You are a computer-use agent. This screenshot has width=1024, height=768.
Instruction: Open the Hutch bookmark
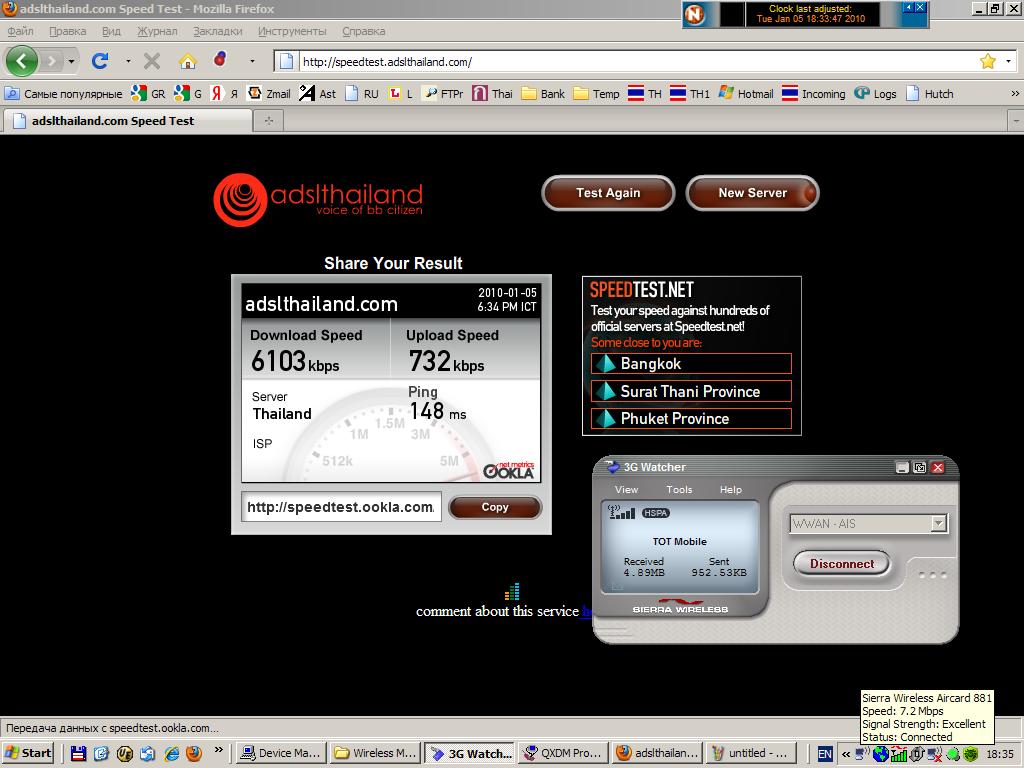pos(929,93)
